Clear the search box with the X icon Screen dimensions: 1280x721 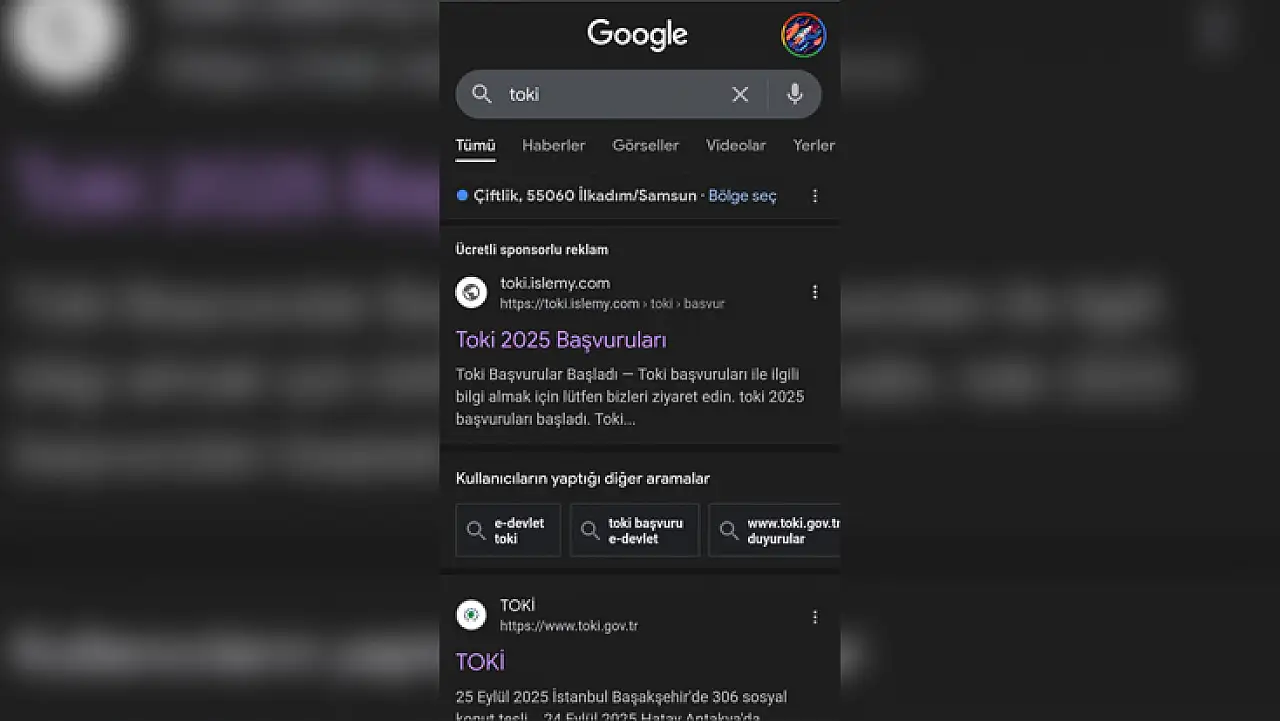coord(740,94)
